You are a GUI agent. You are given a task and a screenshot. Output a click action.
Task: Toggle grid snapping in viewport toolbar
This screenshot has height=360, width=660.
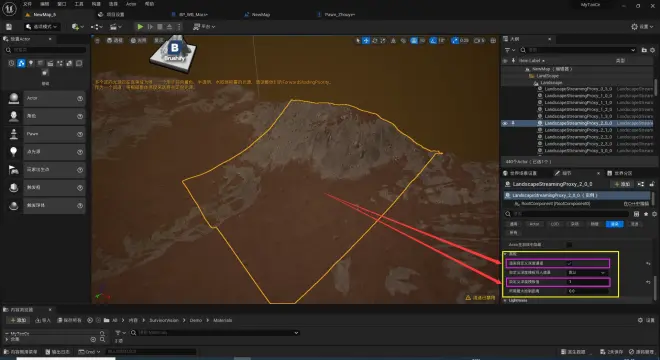pos(414,40)
